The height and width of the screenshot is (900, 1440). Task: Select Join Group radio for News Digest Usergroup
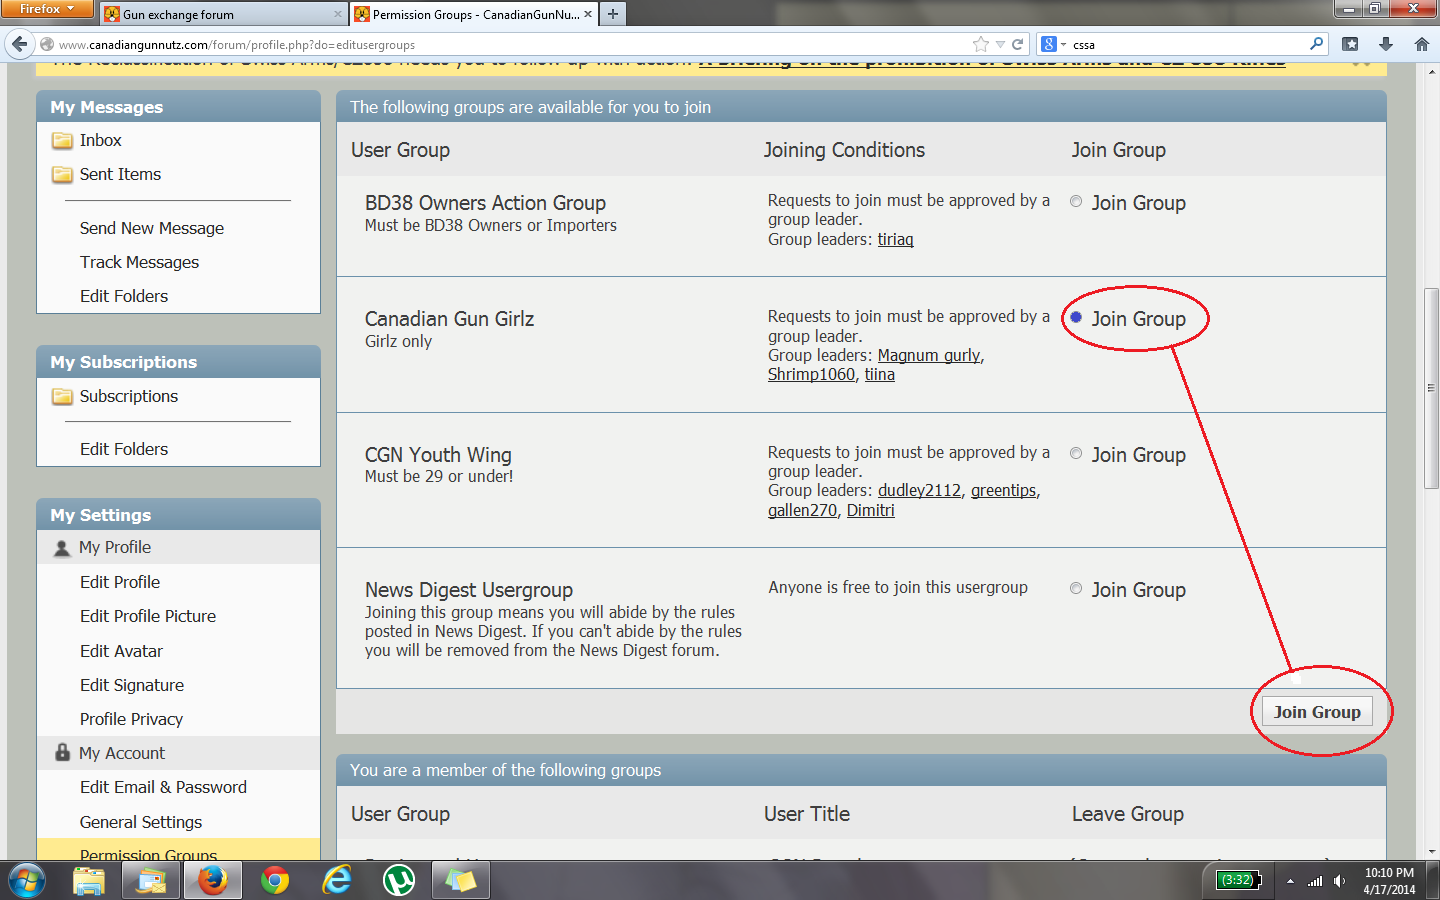[1076, 588]
